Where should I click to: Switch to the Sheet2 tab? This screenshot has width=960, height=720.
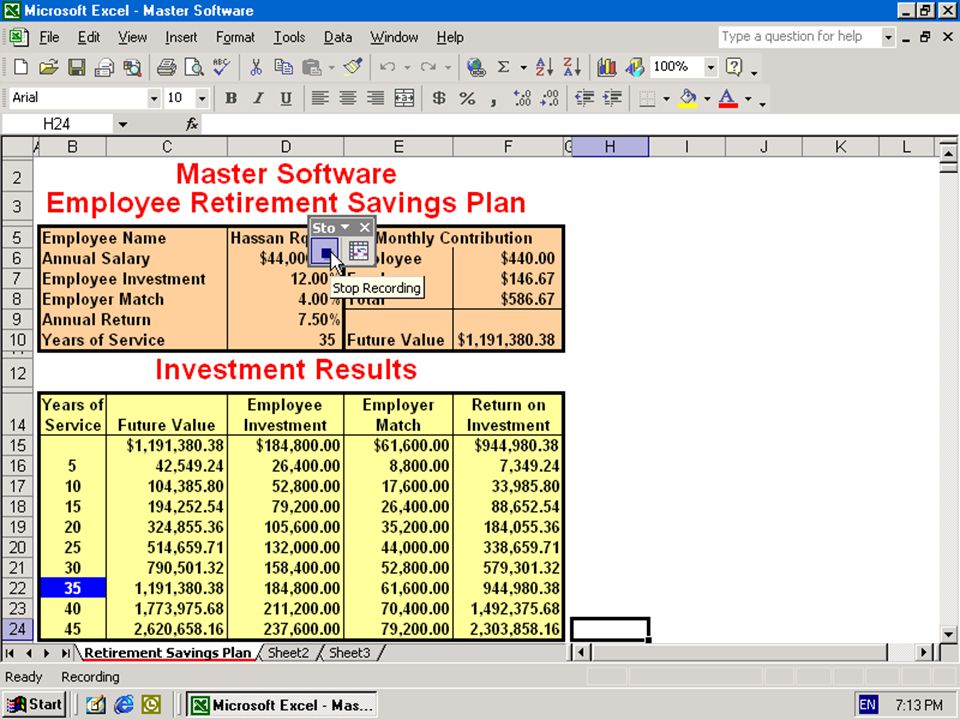[x=288, y=653]
